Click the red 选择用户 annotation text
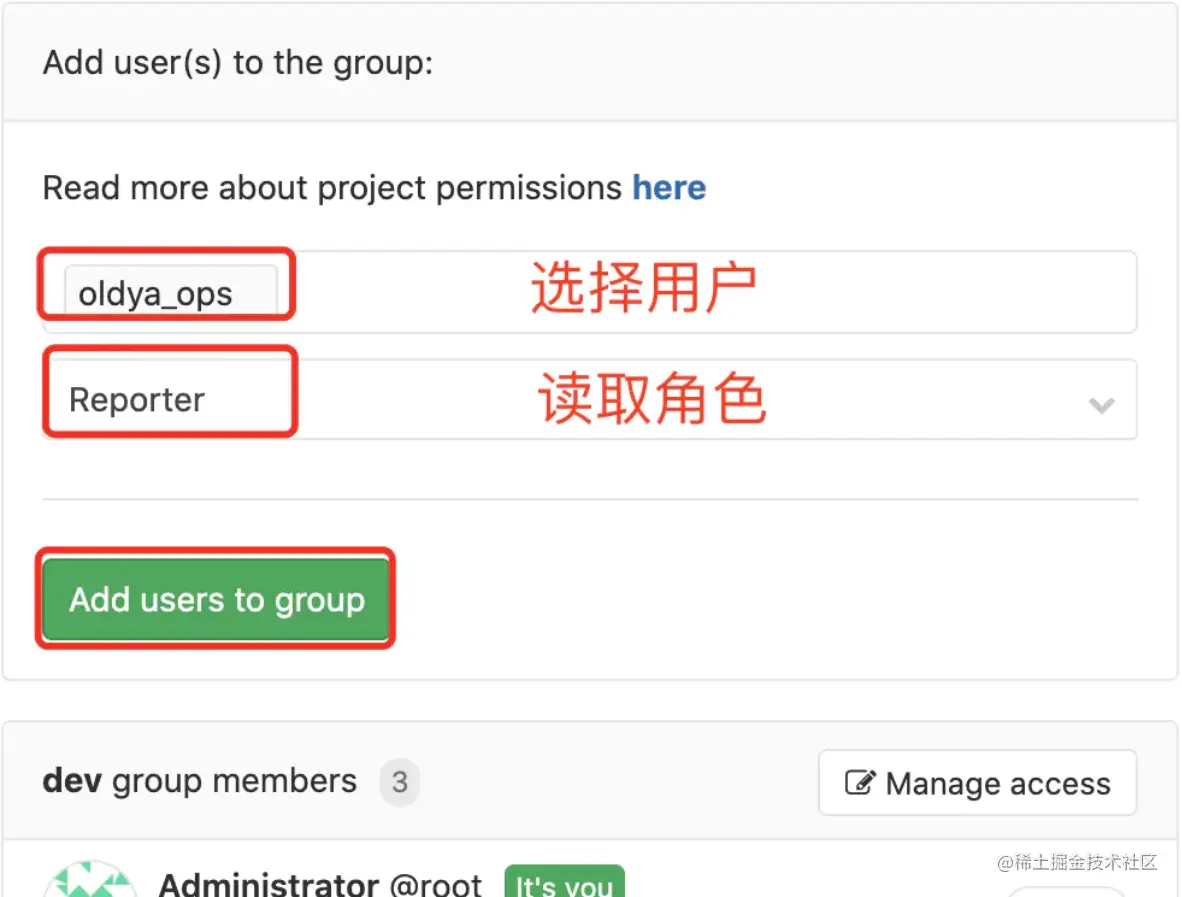The width and height of the screenshot is (1182, 897). pos(643,290)
